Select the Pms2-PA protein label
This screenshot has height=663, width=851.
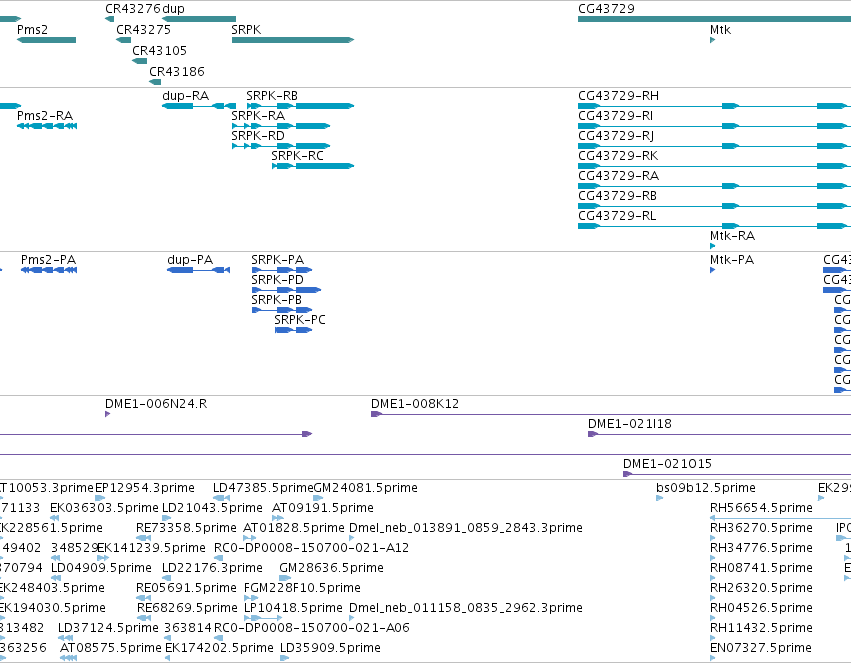point(48,260)
